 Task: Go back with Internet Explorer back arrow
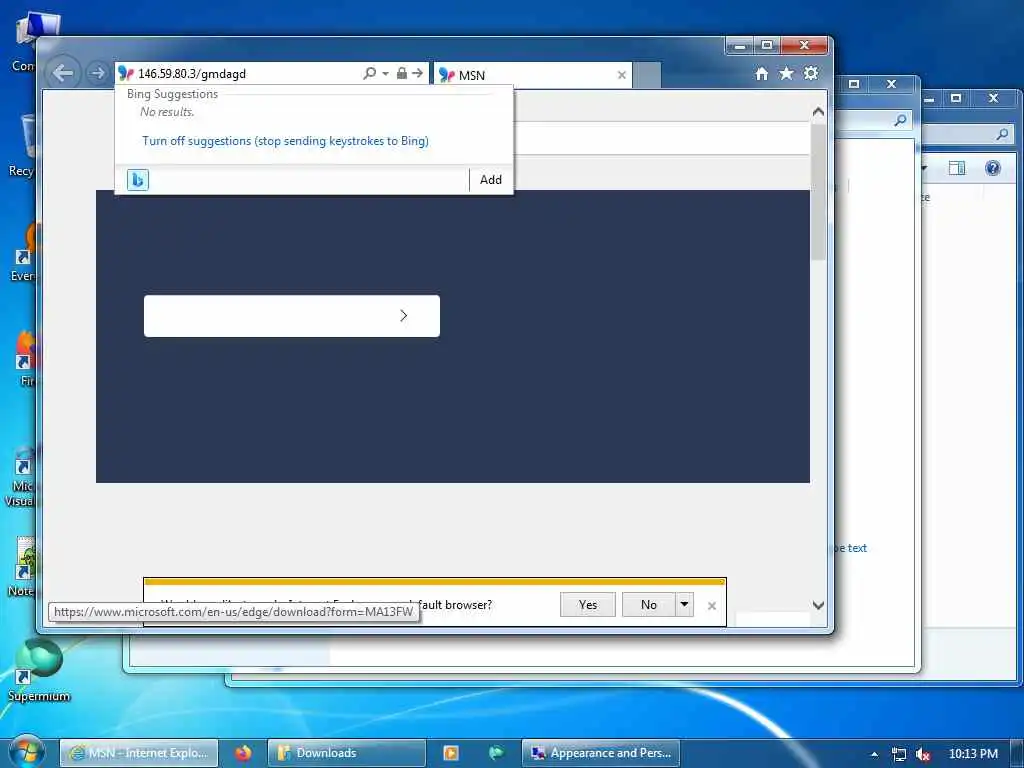[63, 72]
